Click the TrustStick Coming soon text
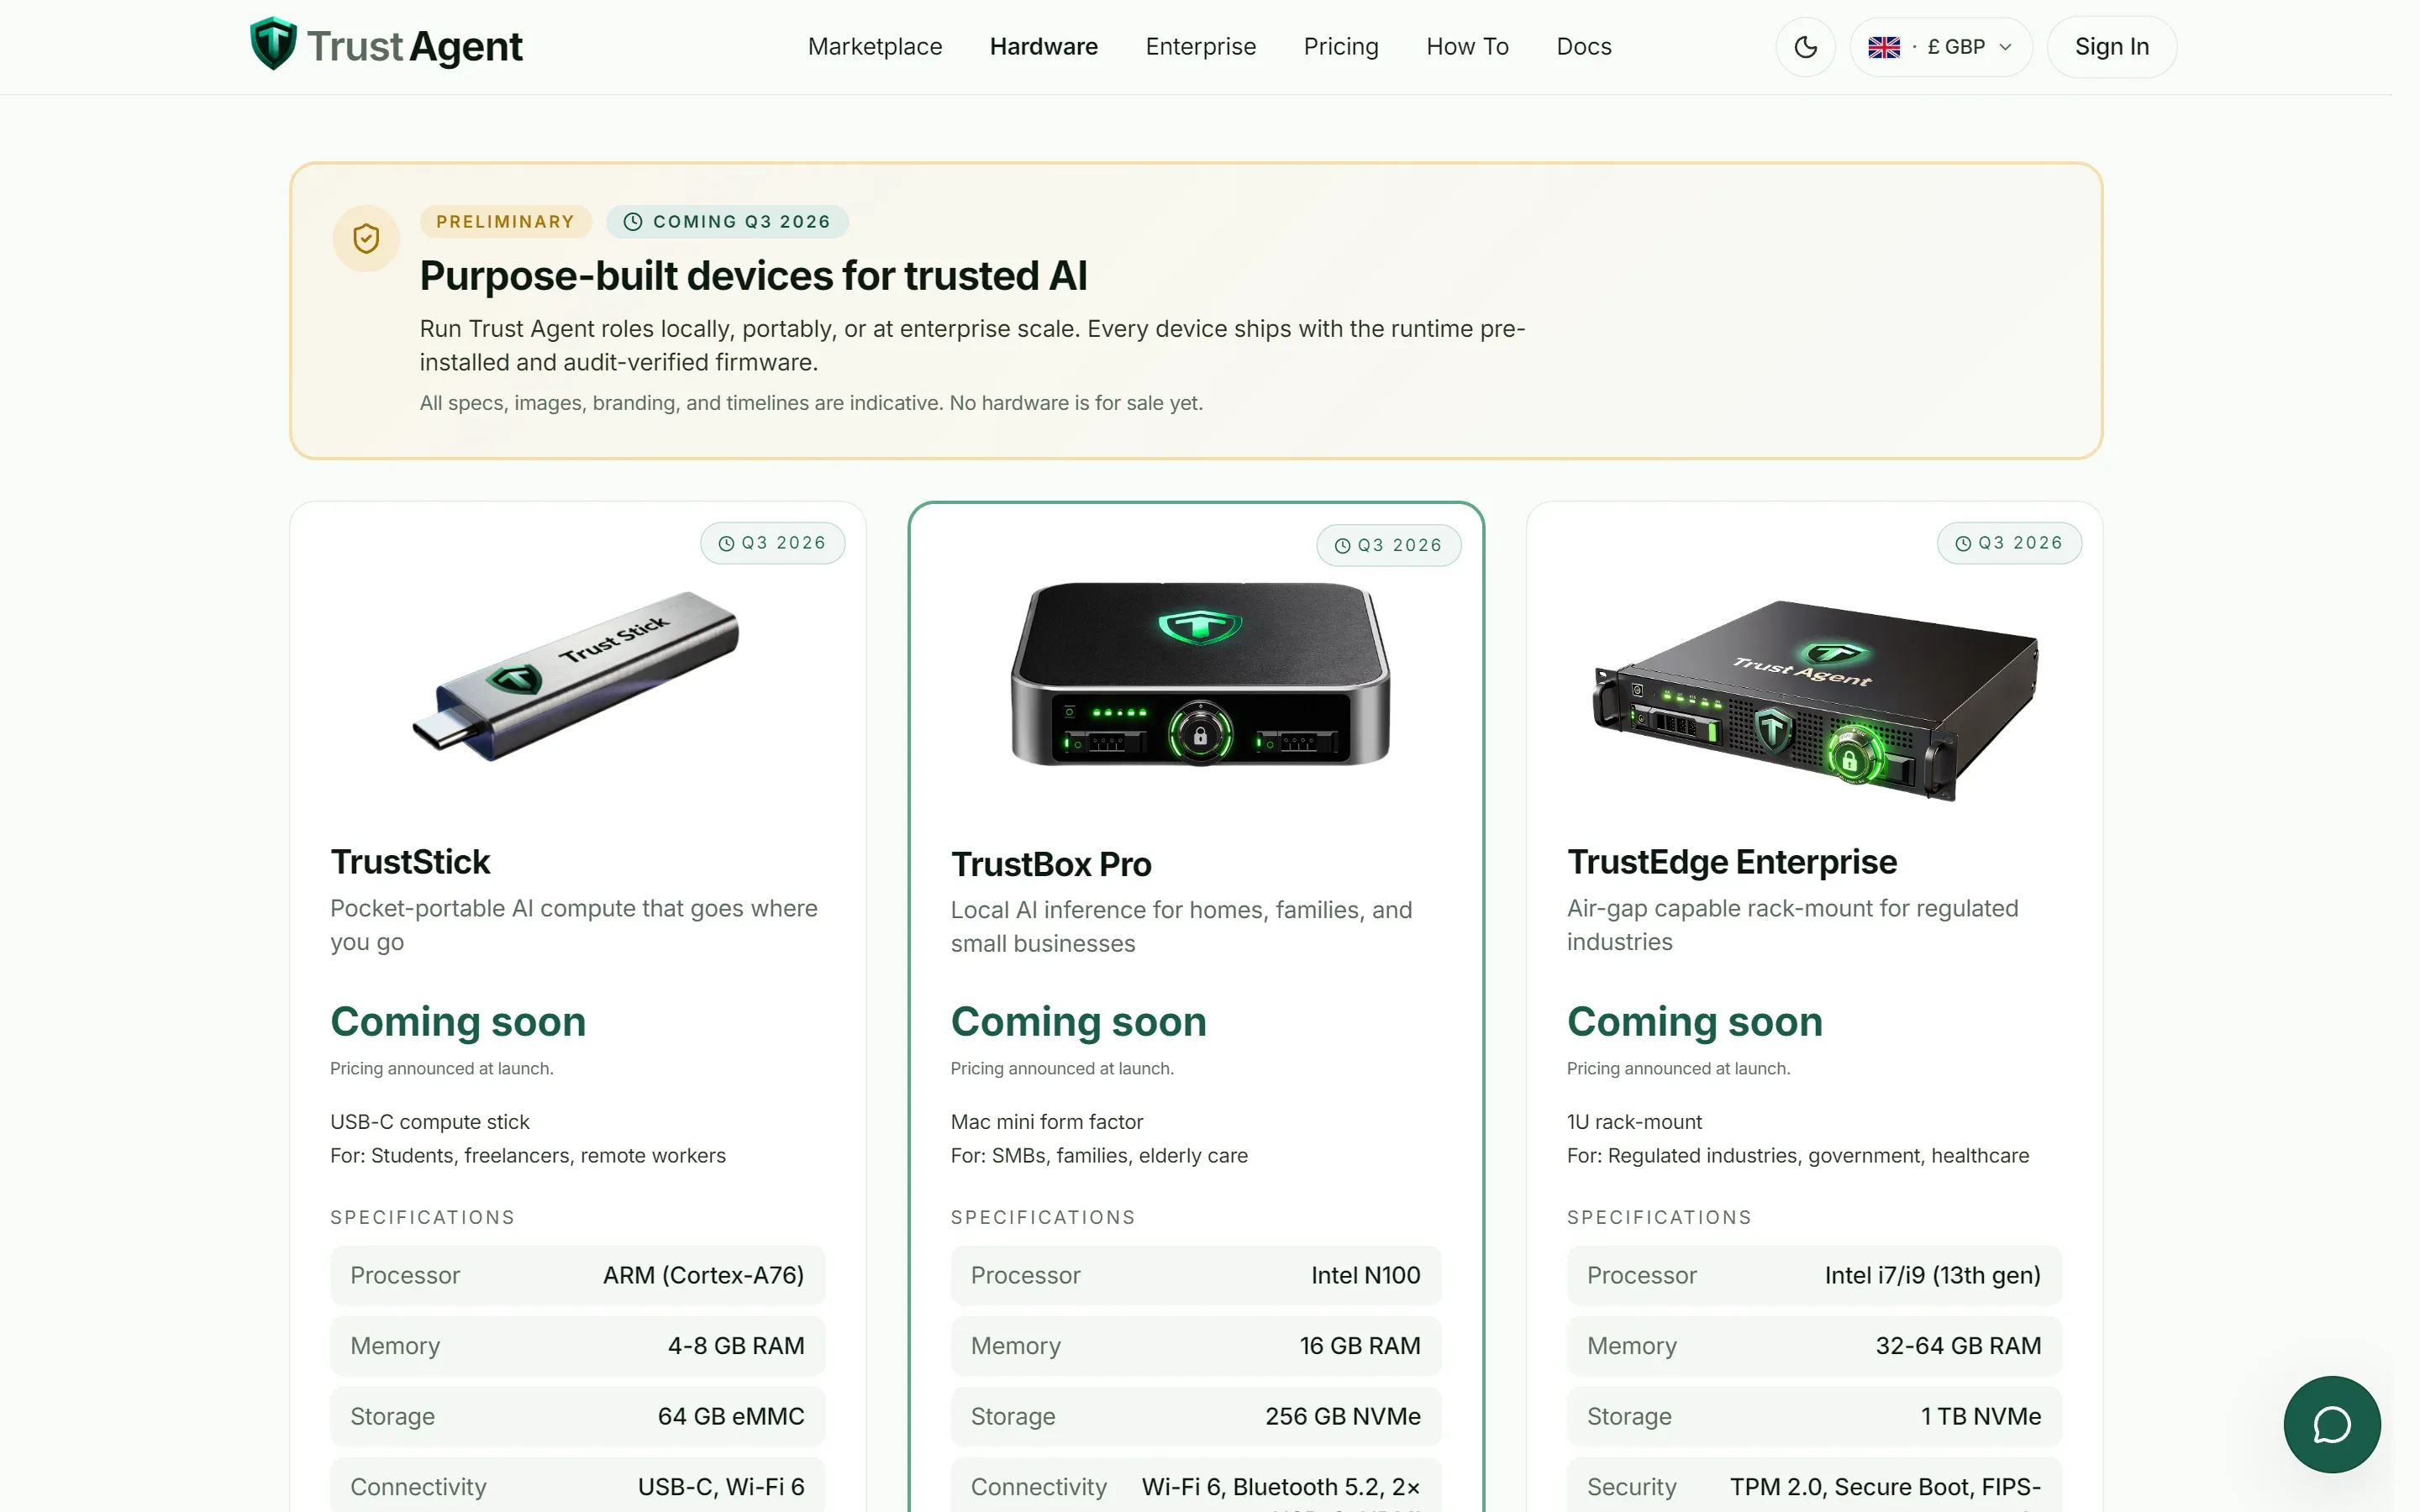Image resolution: width=2420 pixels, height=1512 pixels. (458, 1022)
